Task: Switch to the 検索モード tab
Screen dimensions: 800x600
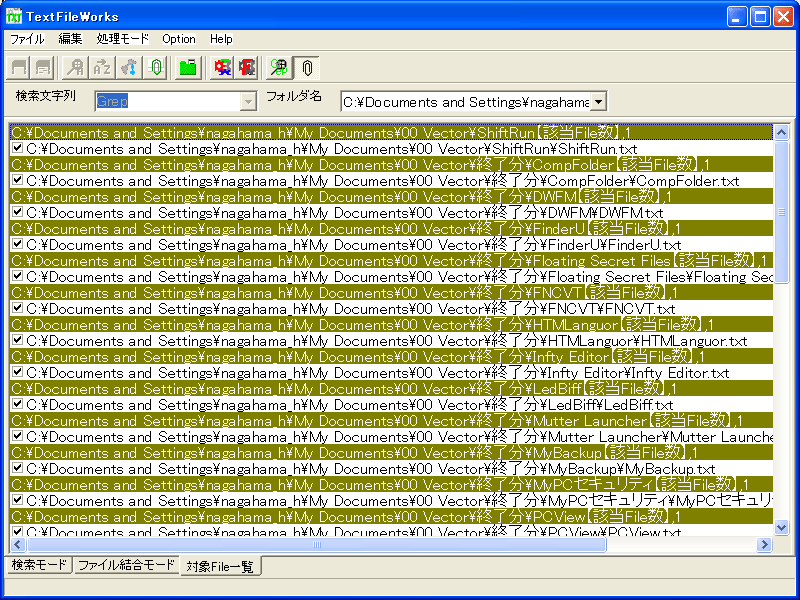Action: click(39, 565)
